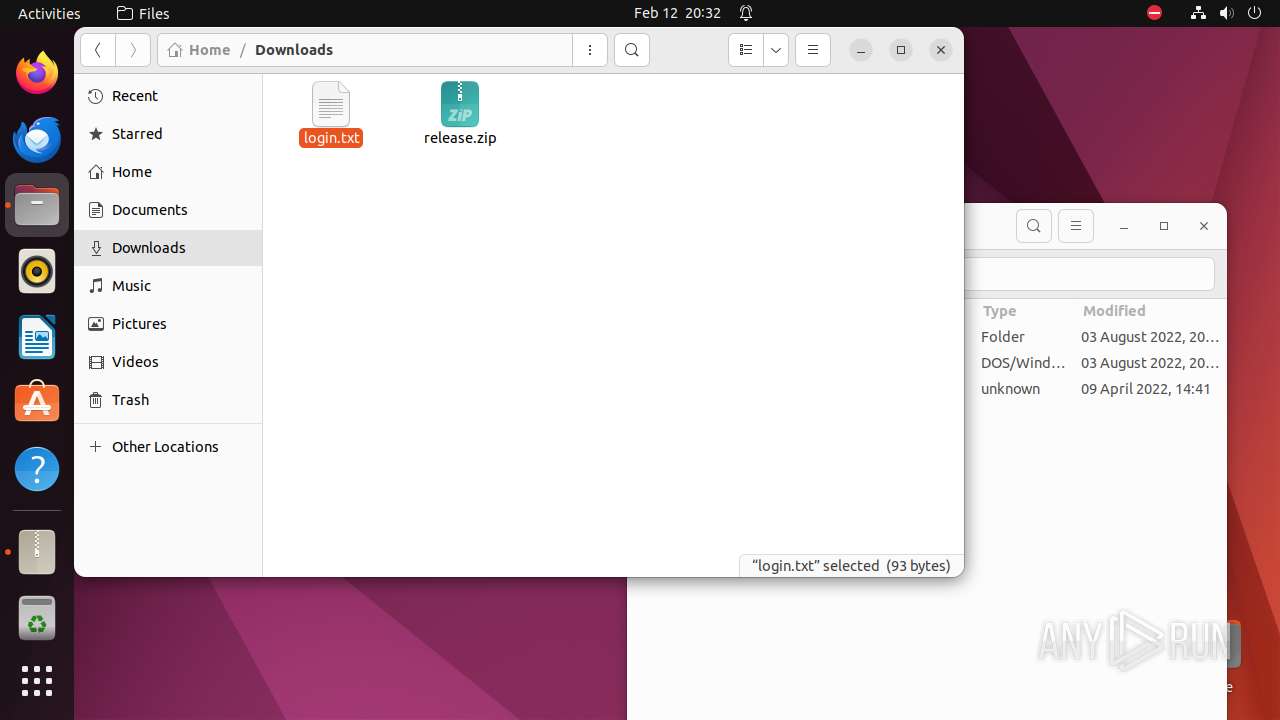Sort by the Modified column header

pos(1114,311)
